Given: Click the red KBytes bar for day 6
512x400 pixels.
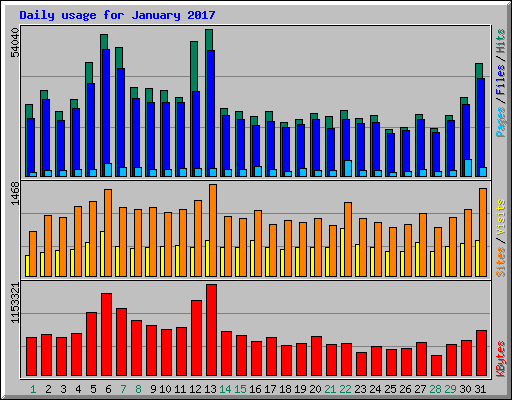Looking at the screenshot, I should [x=106, y=335].
